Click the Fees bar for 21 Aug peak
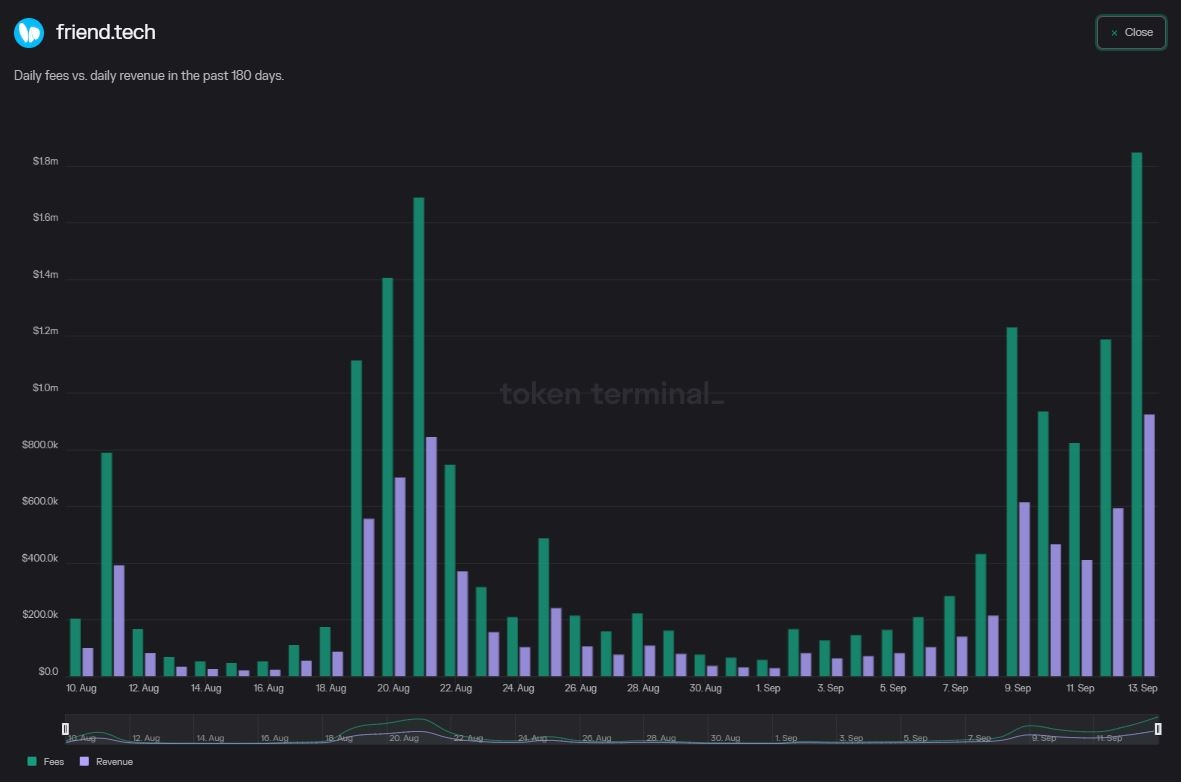Viewport: 1181px width, 782px height. [x=419, y=436]
